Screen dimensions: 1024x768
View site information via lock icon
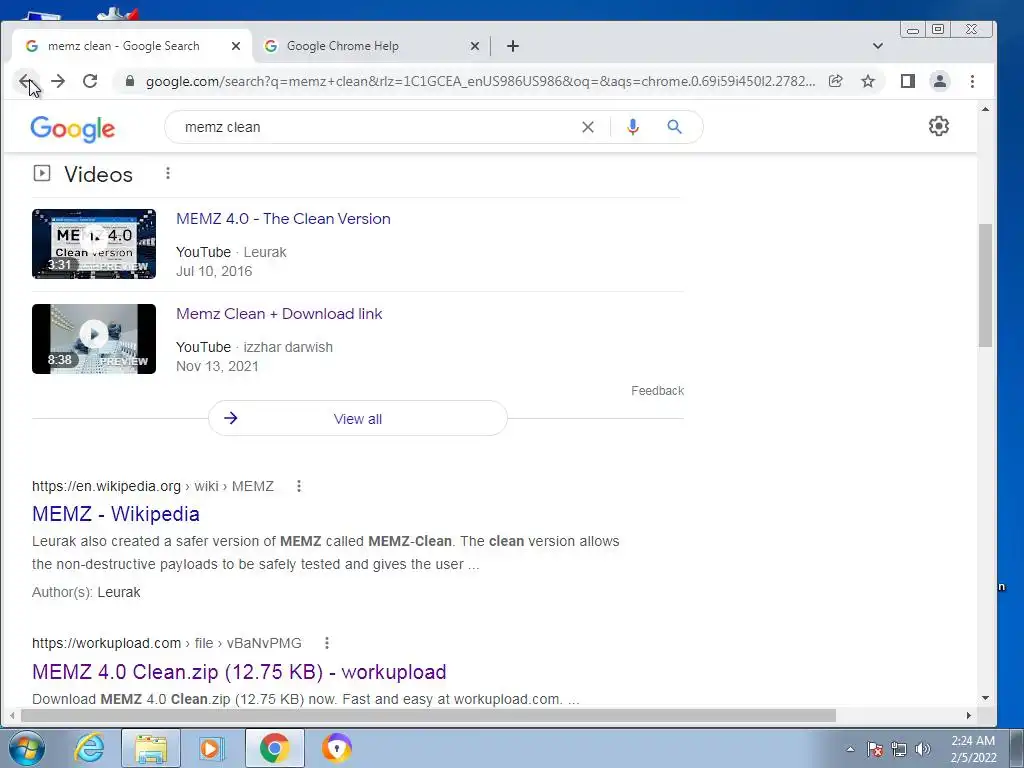(x=129, y=81)
